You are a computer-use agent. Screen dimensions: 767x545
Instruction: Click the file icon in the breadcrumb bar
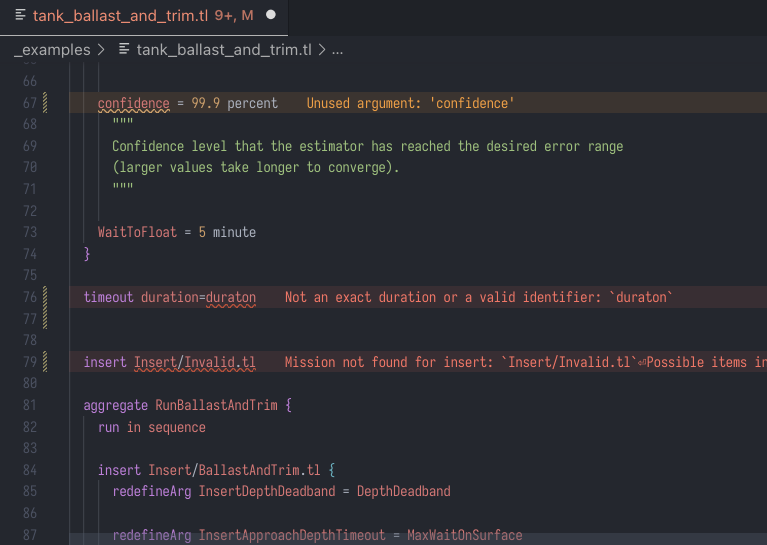point(124,49)
